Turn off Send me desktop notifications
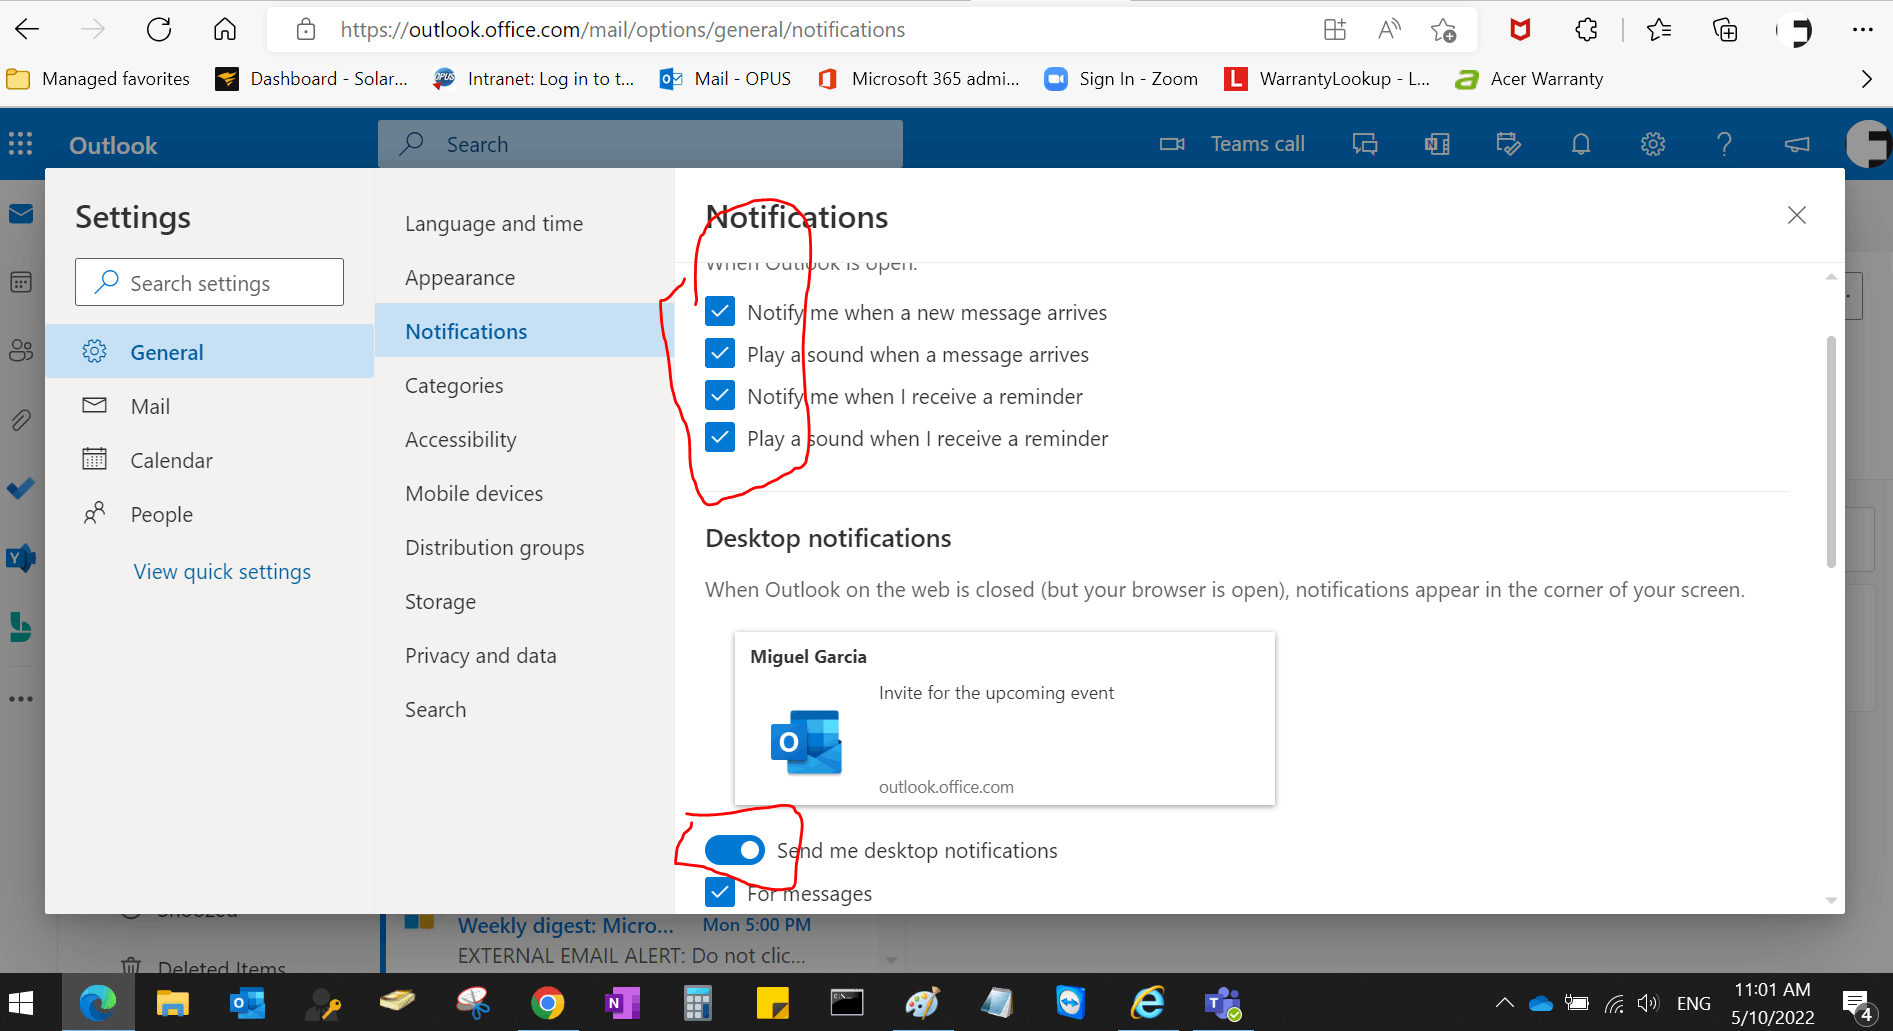 735,850
